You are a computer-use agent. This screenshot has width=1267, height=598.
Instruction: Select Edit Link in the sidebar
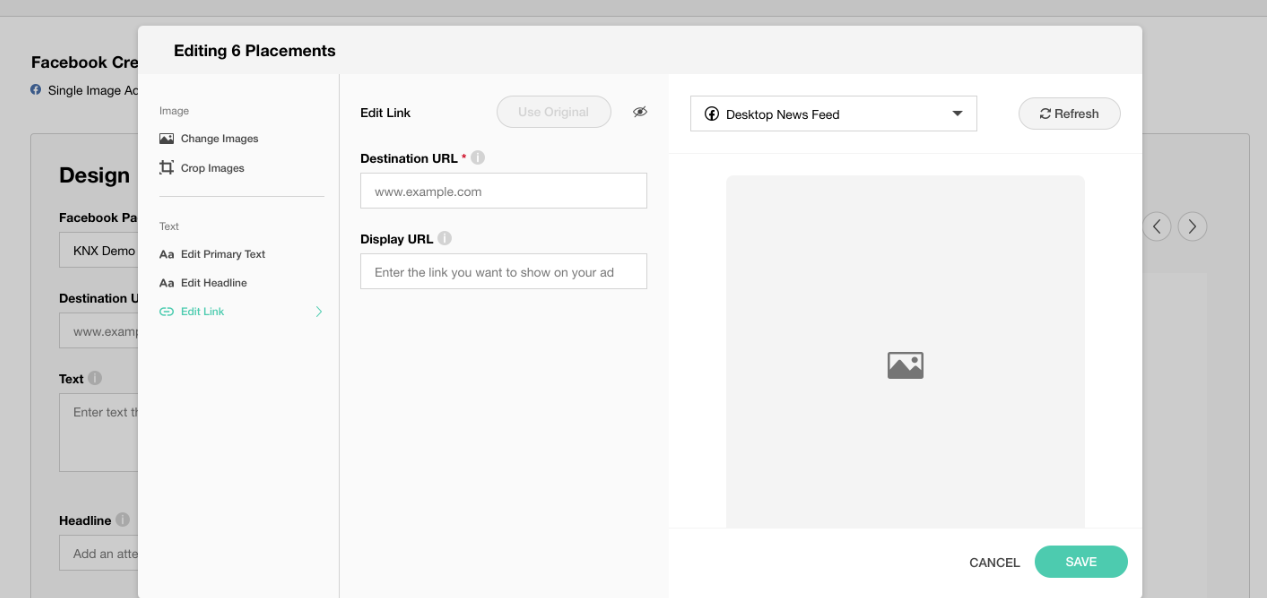pyautogui.click(x=202, y=312)
